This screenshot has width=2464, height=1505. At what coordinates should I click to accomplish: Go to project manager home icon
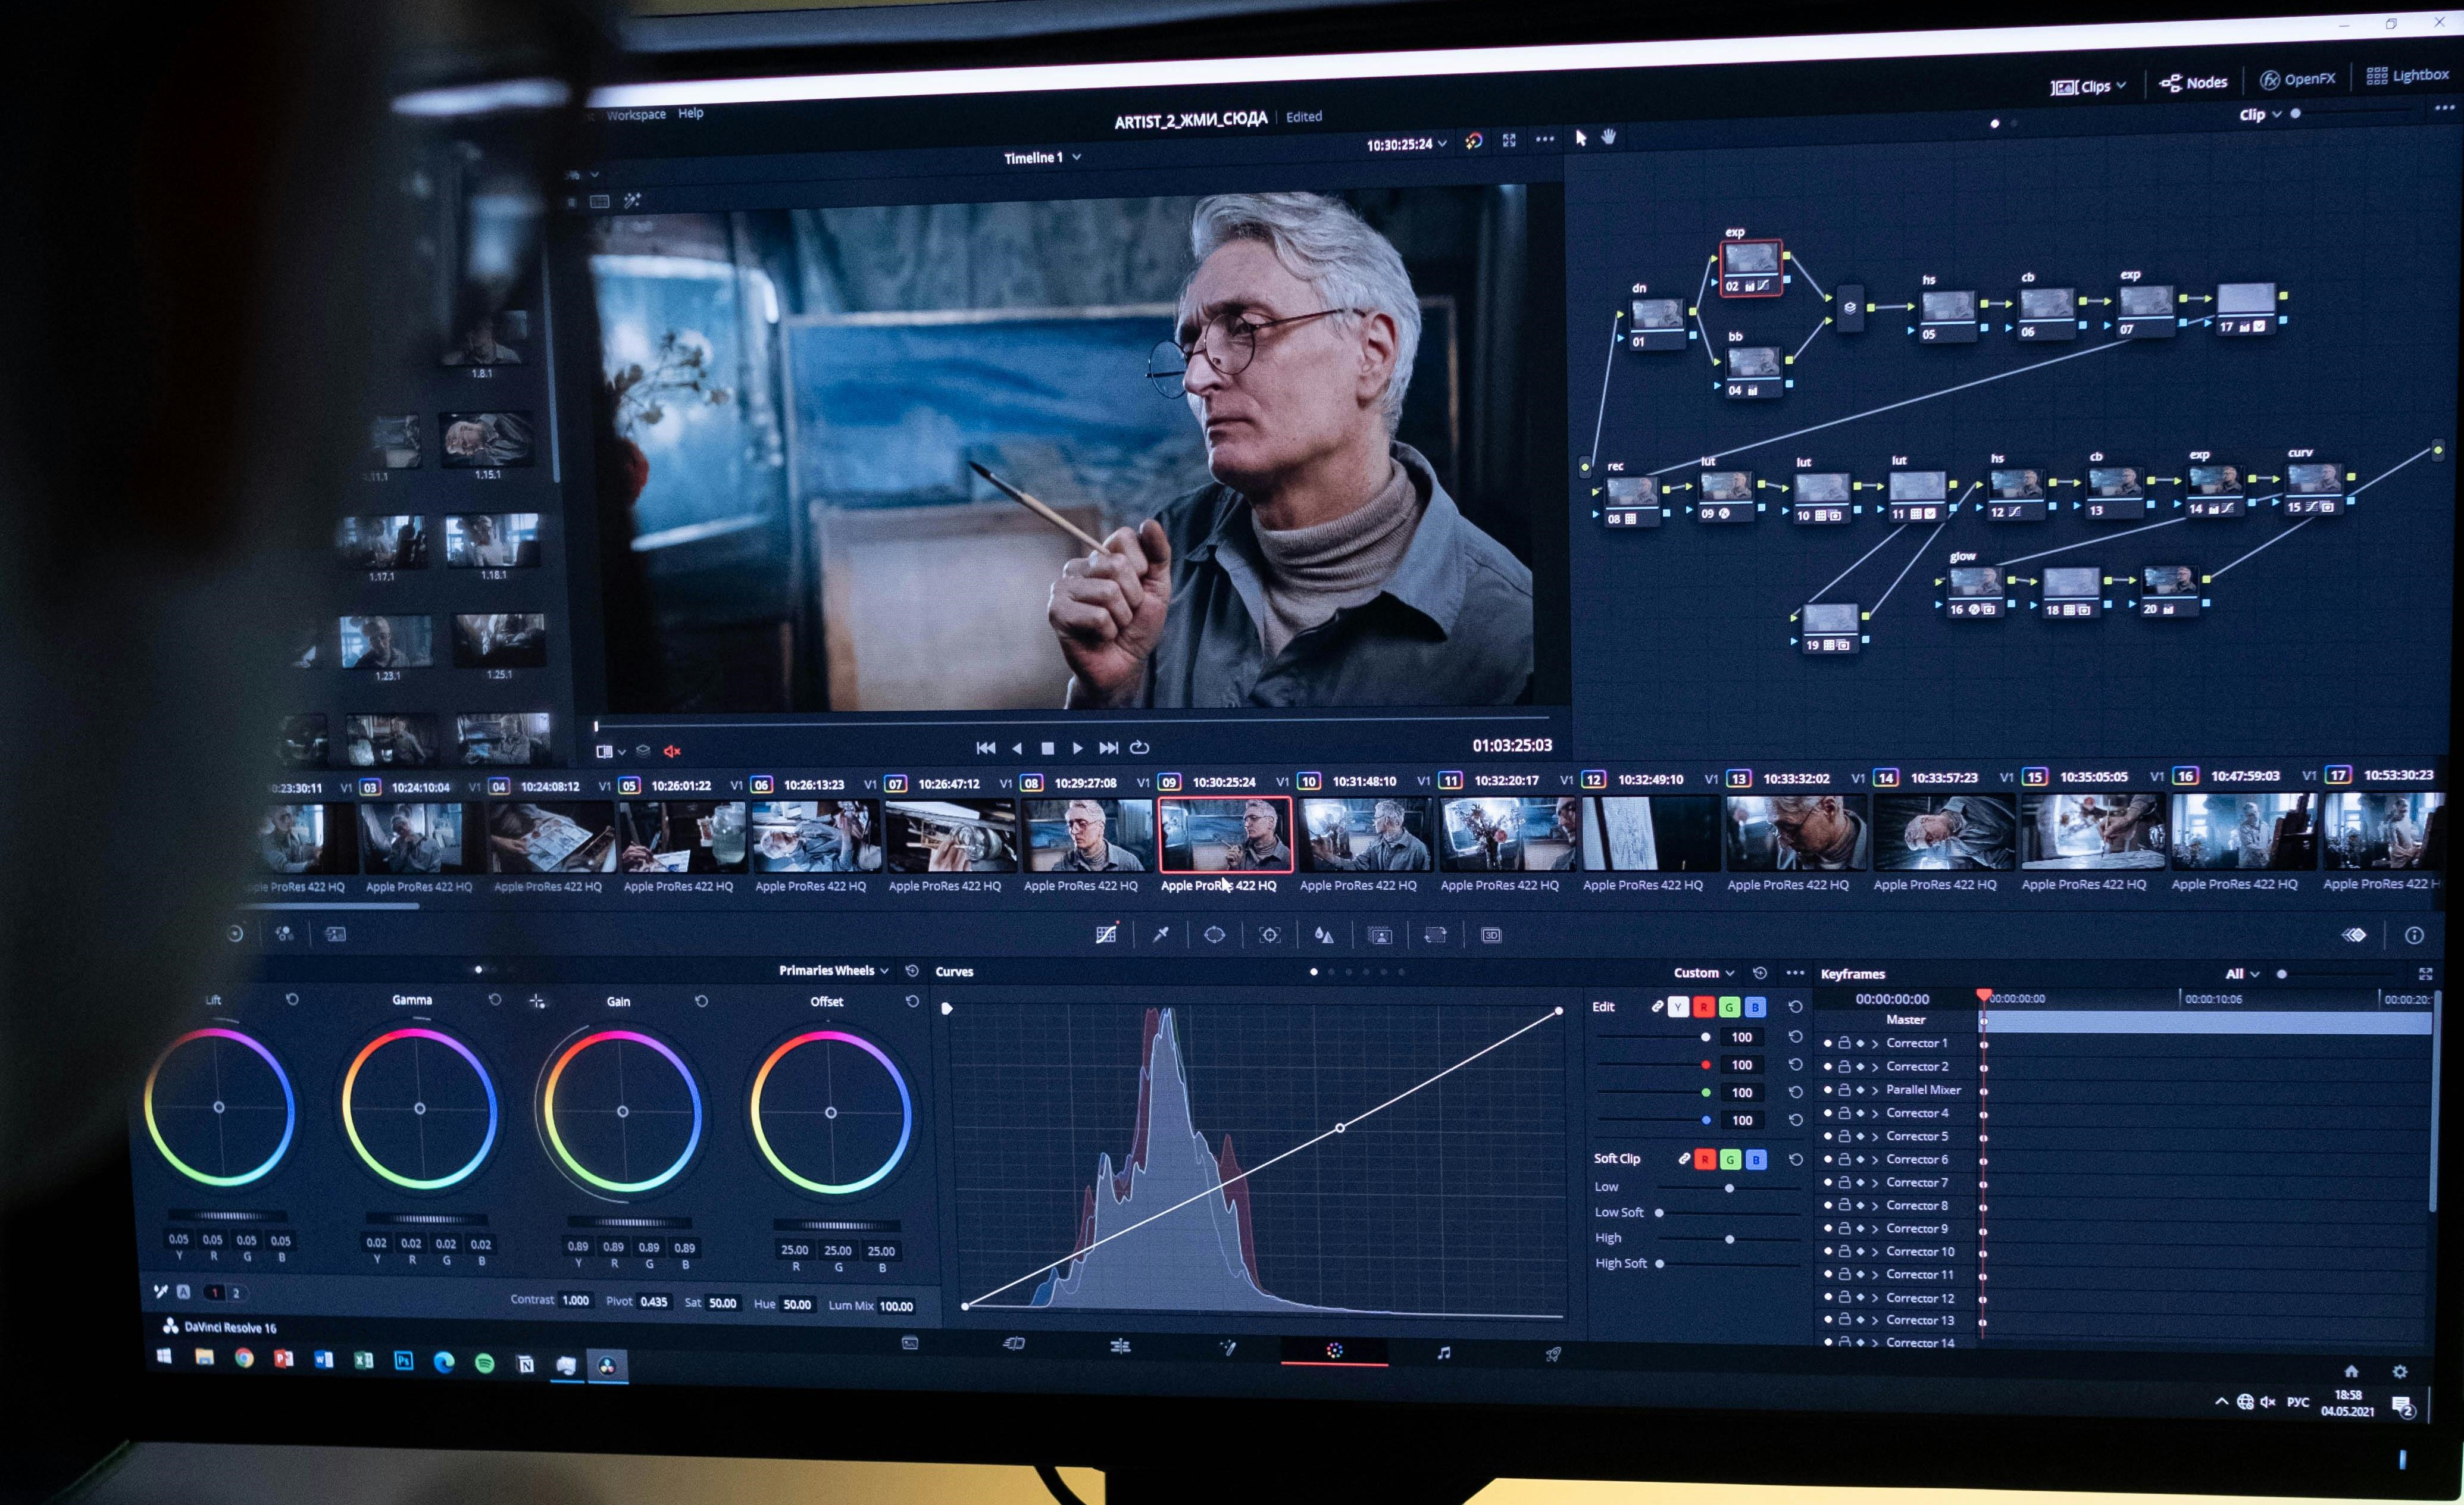(x=2351, y=1370)
